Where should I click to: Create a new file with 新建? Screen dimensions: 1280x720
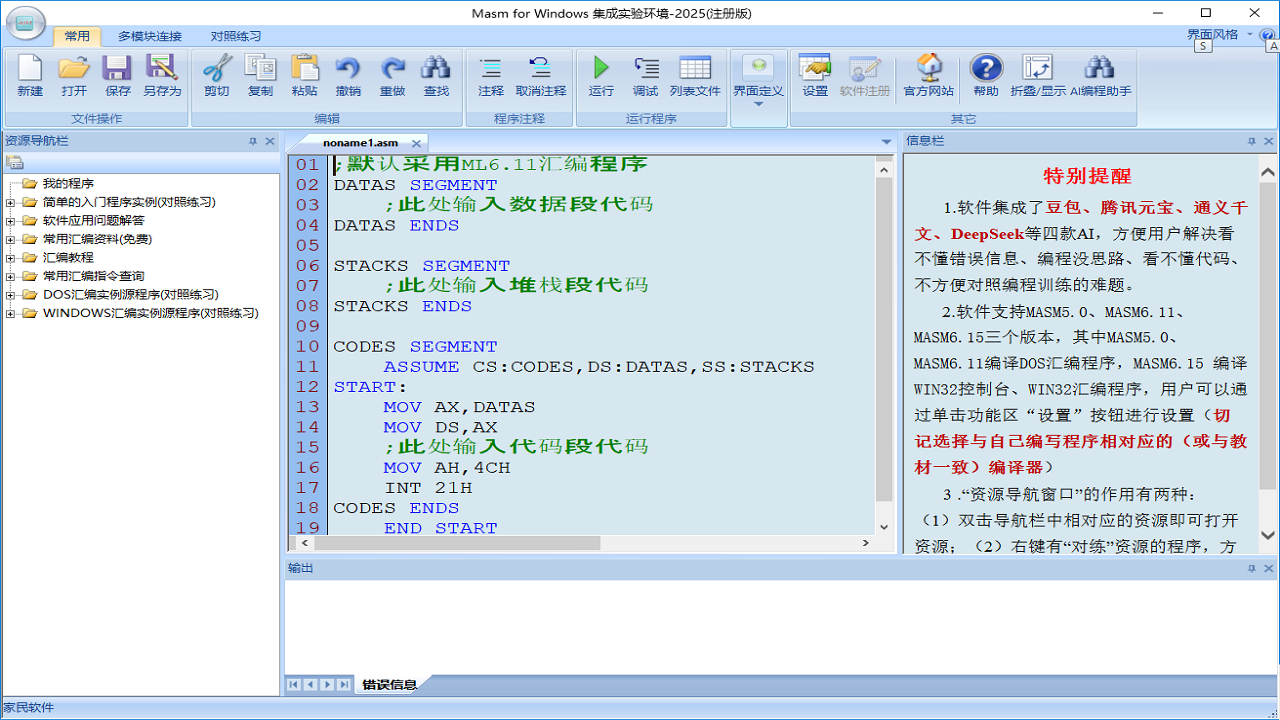[x=30, y=75]
